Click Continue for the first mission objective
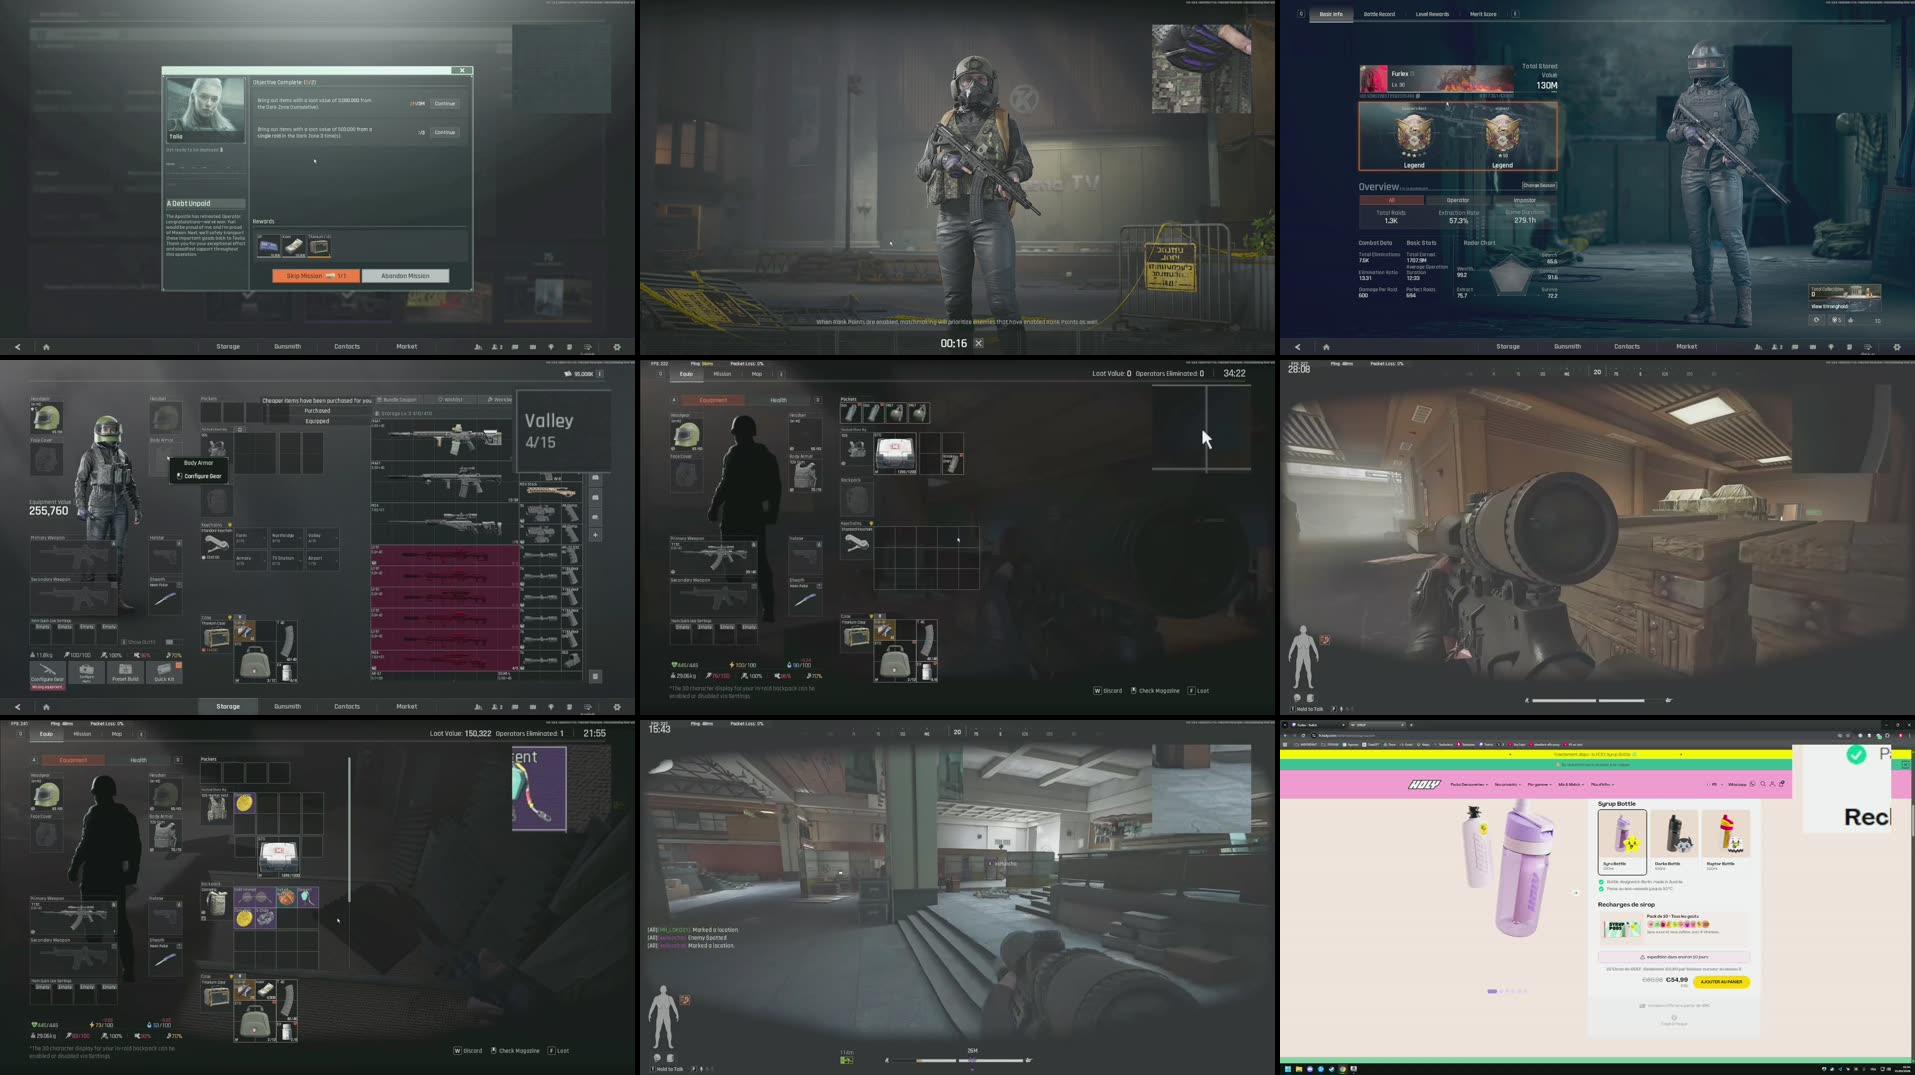The image size is (1915, 1075). pos(445,103)
